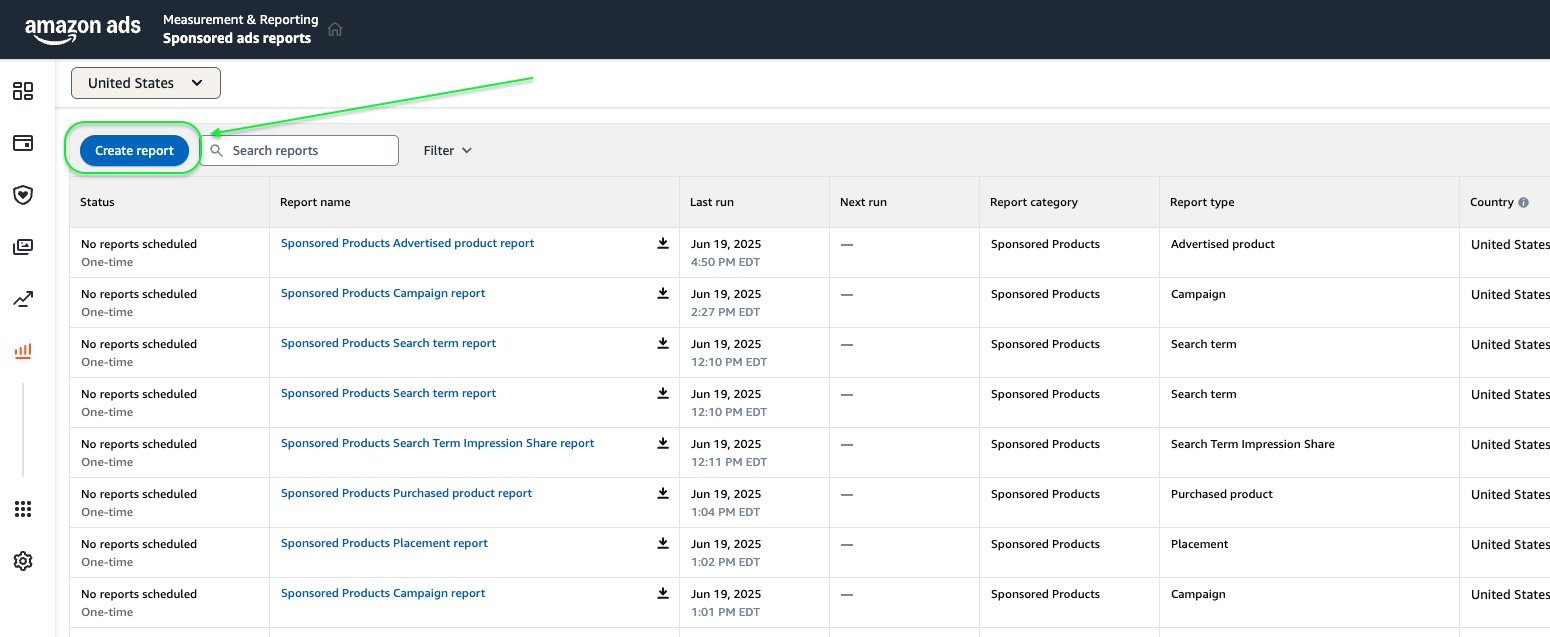The width and height of the screenshot is (1550, 637).
Task: Open the billing card sidebar icon
Action: pos(23,143)
